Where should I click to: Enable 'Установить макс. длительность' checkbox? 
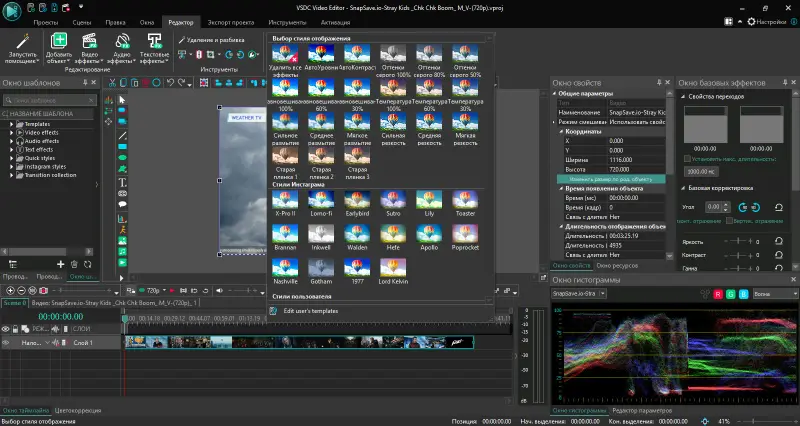click(x=687, y=159)
